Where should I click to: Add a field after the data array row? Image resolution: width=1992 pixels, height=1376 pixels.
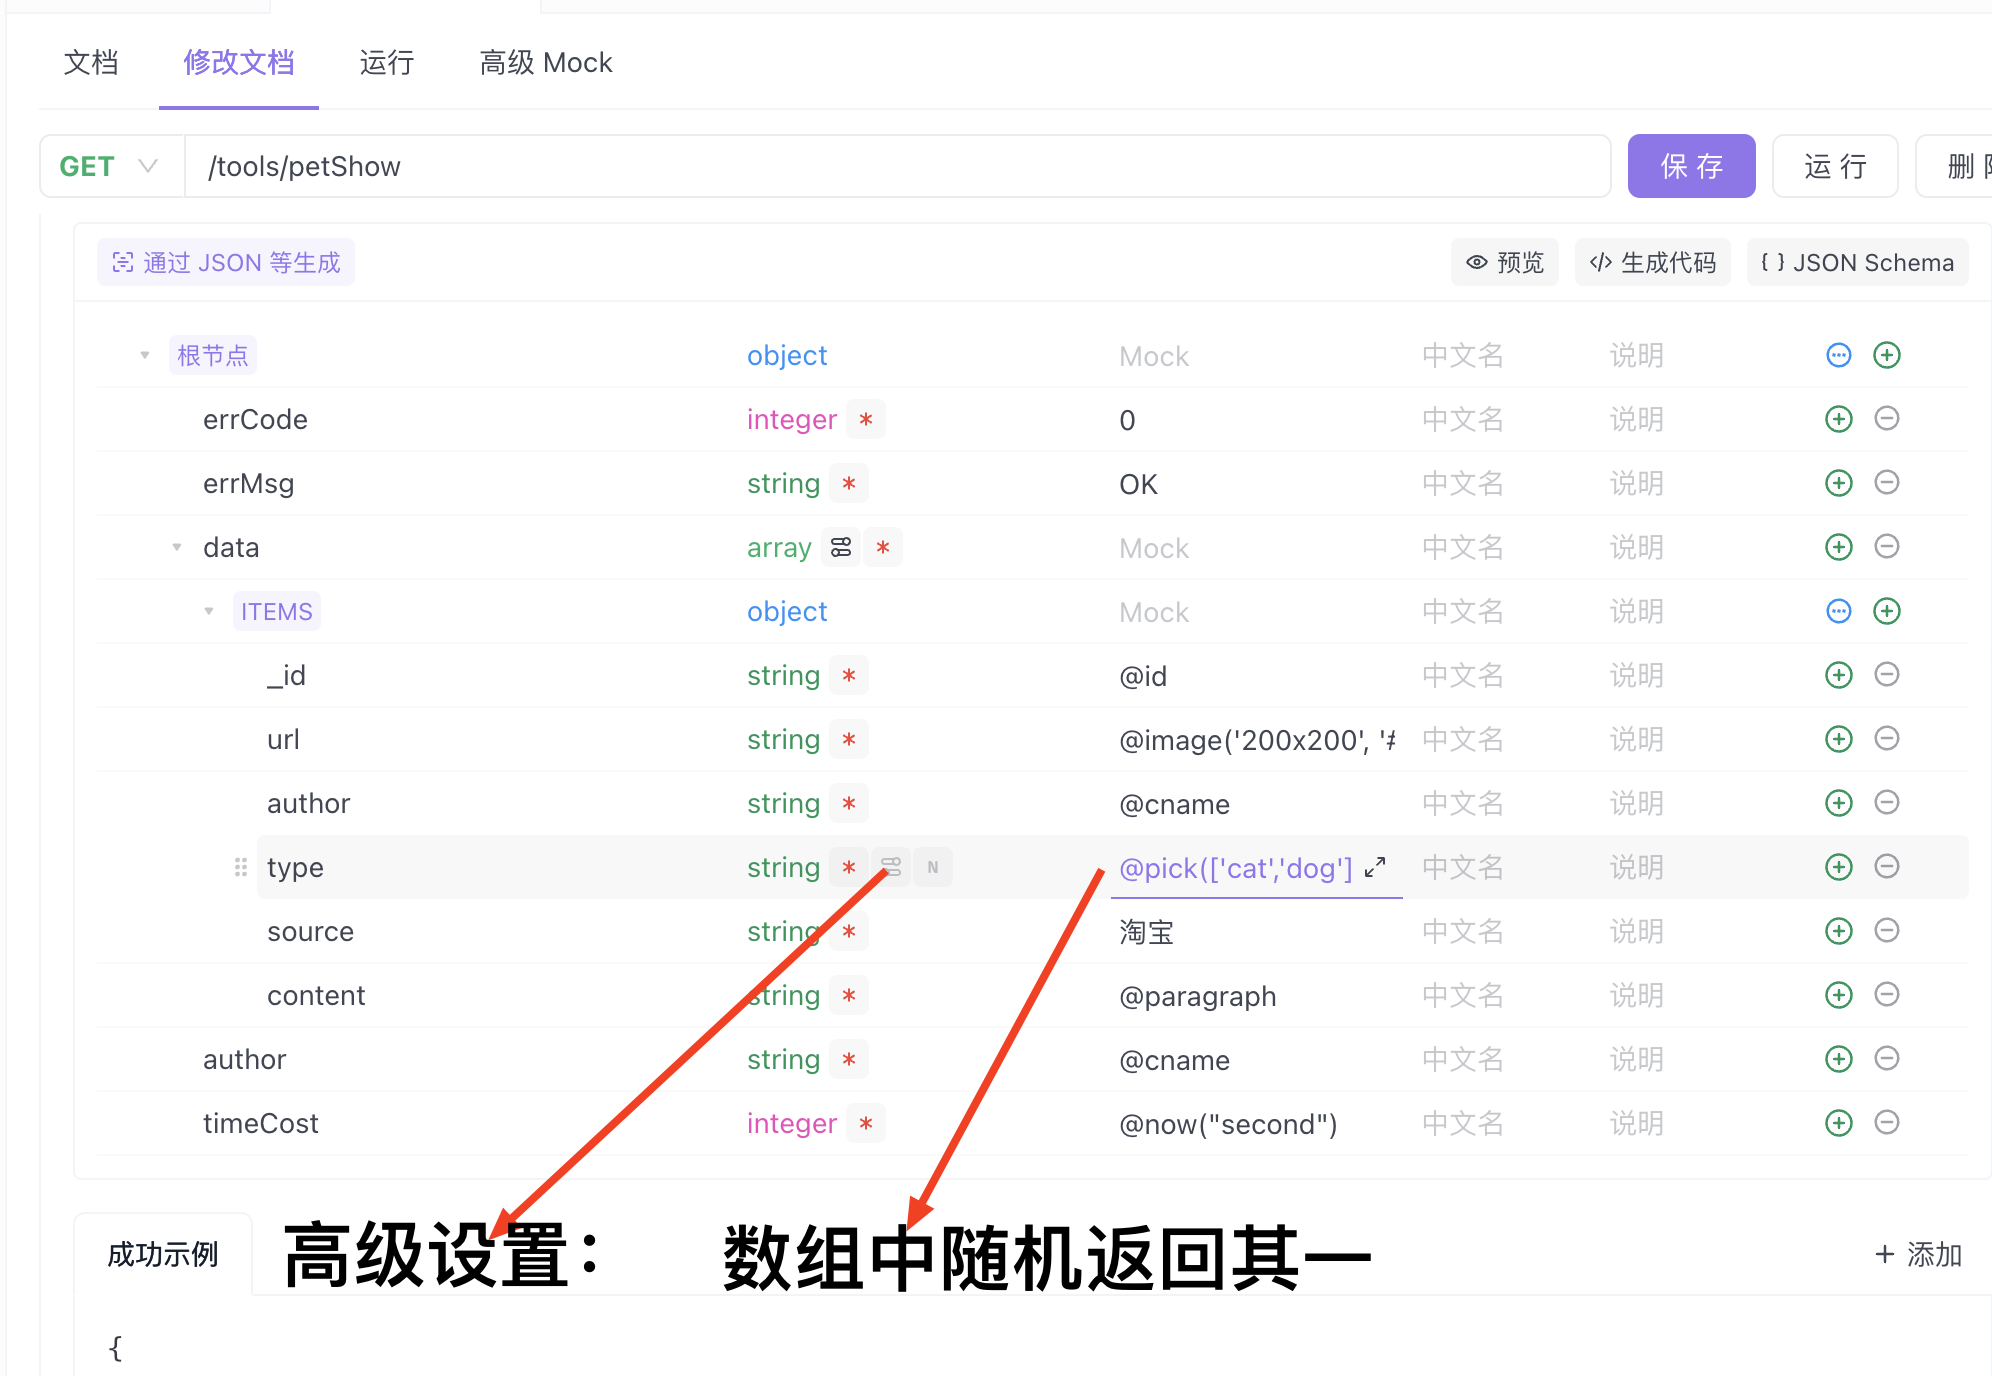pyautogui.click(x=1838, y=547)
